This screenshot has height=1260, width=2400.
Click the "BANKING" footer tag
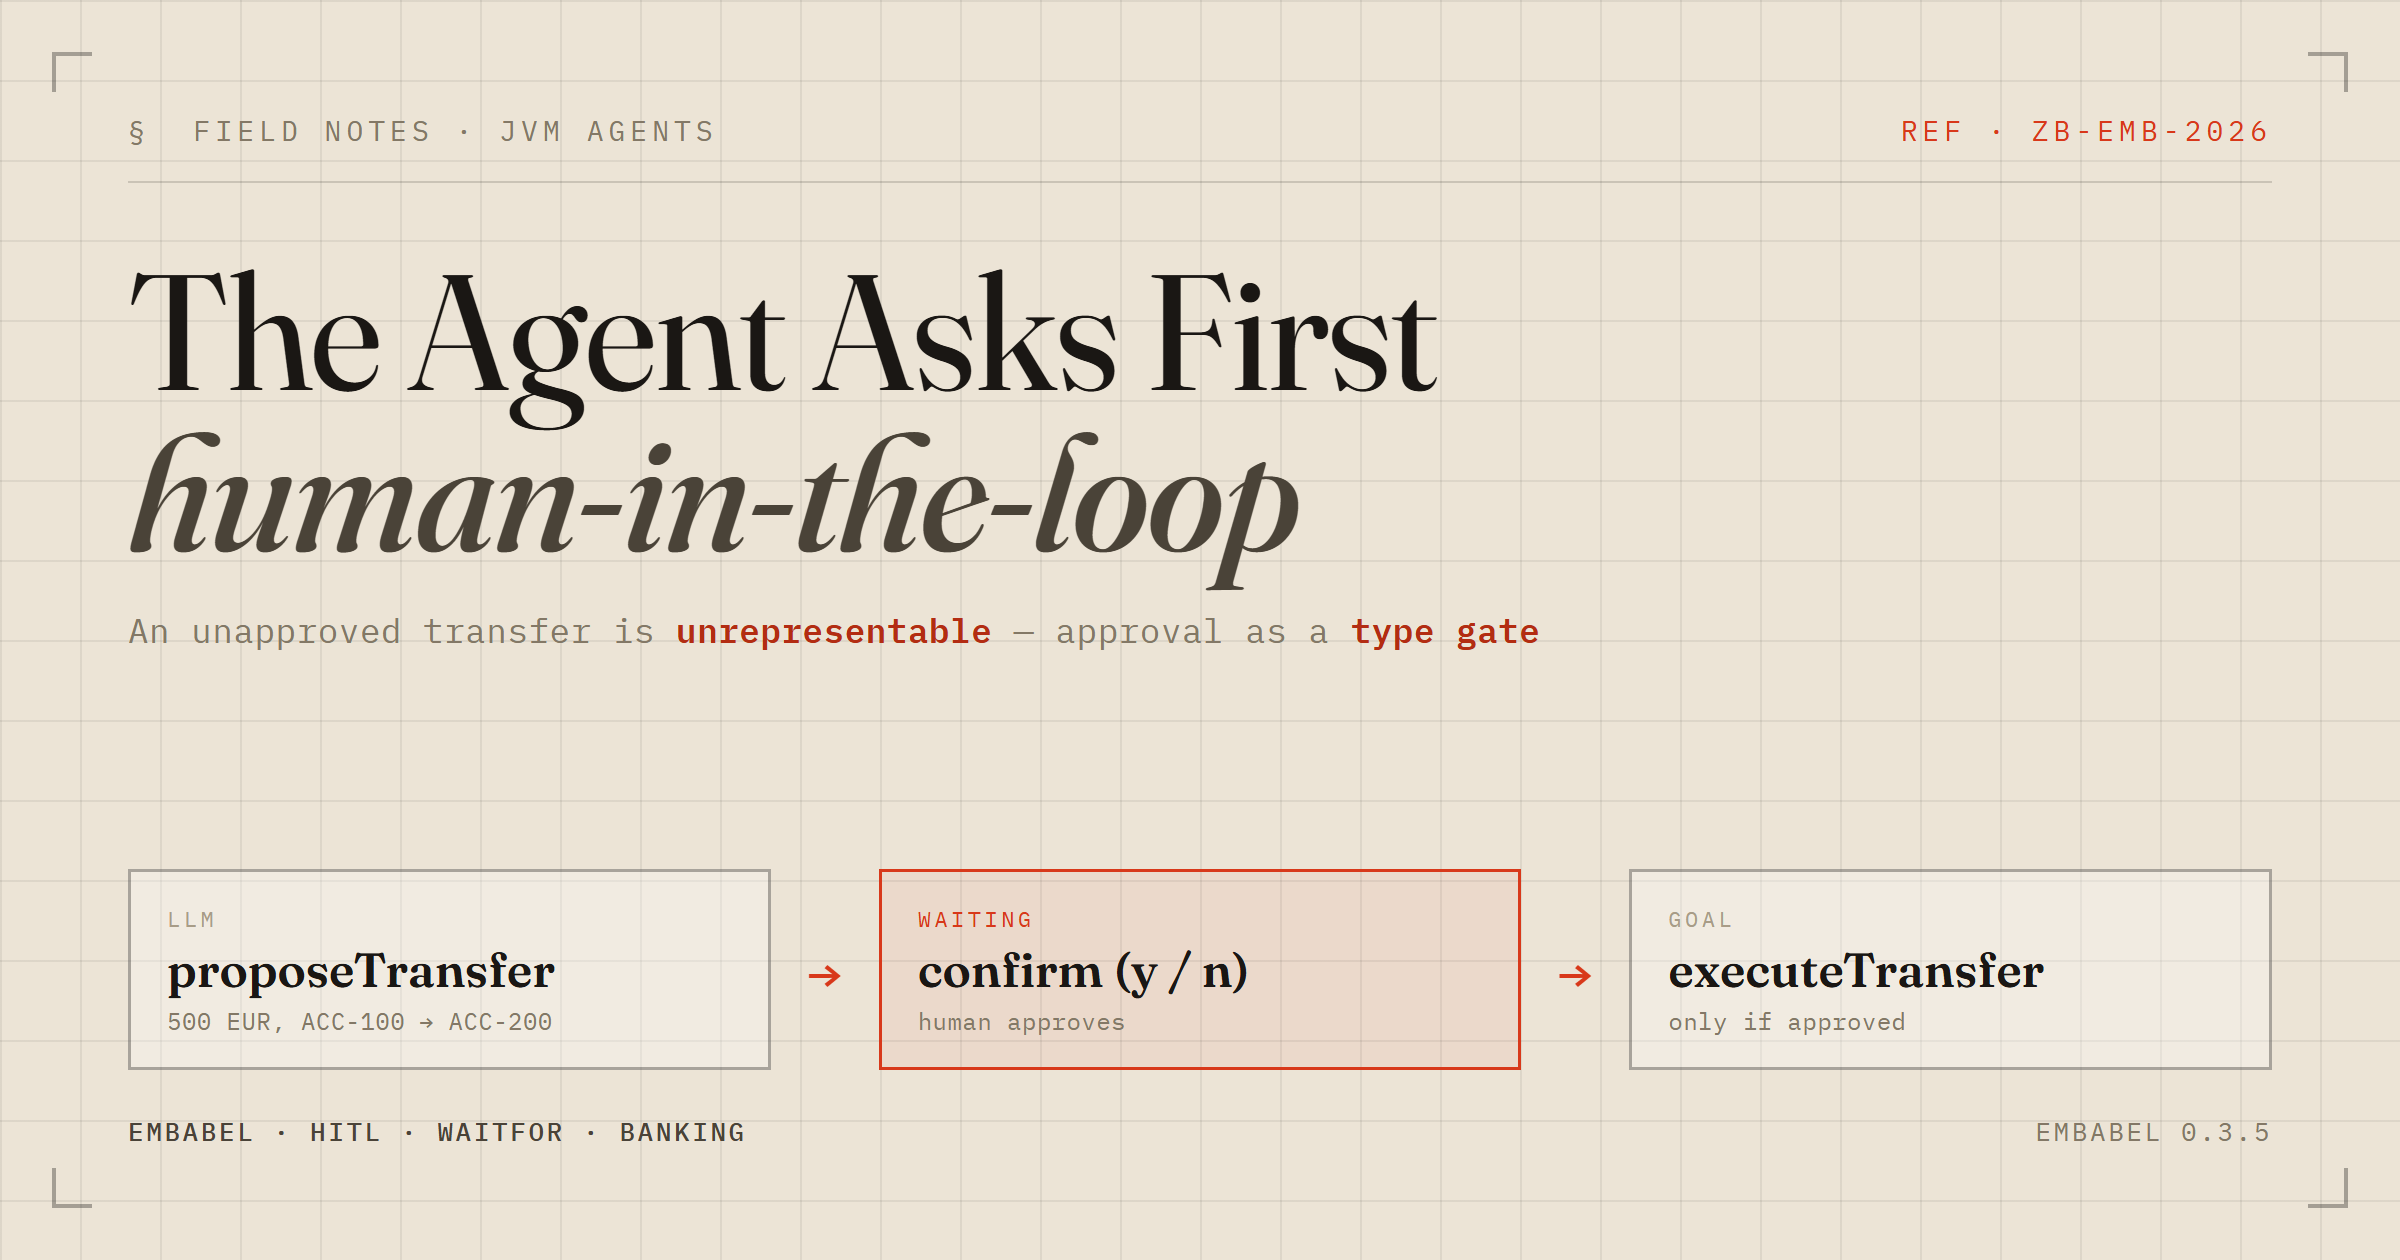click(683, 1133)
